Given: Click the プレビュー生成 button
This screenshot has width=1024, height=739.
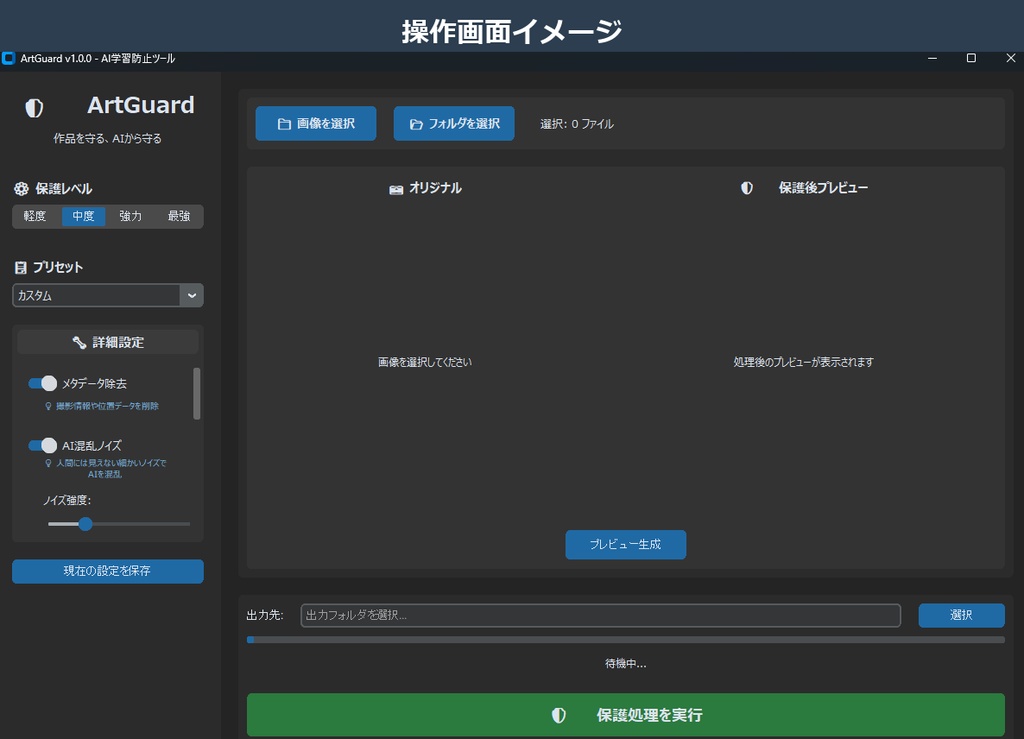Looking at the screenshot, I should point(625,544).
